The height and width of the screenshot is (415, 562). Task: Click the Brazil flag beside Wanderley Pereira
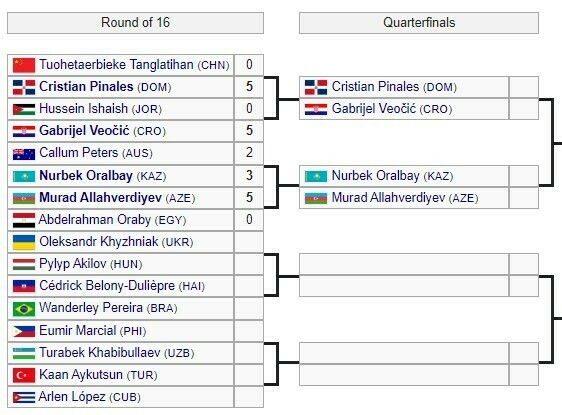[x=24, y=309]
